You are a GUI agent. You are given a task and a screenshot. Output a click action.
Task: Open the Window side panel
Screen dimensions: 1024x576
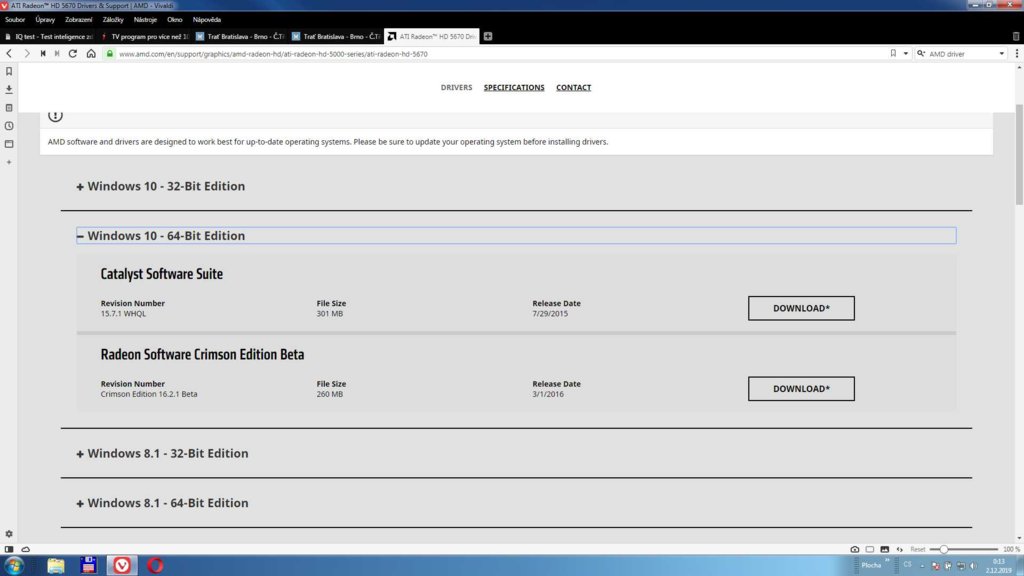pyautogui.click(x=9, y=144)
